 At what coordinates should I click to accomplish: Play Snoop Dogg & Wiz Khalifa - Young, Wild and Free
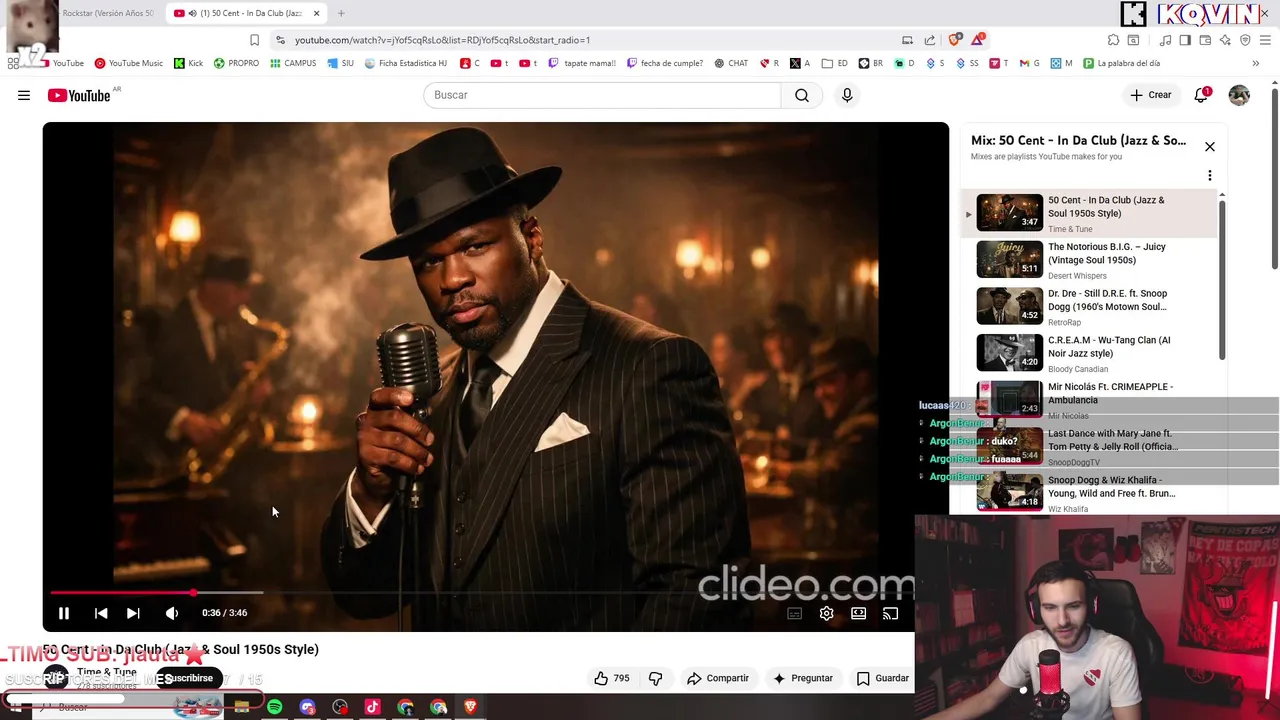[x=1090, y=493]
